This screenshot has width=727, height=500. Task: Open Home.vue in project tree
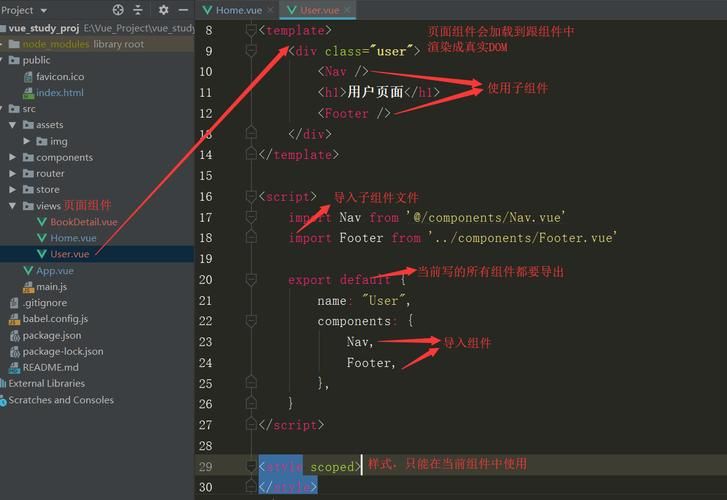[x=73, y=238]
